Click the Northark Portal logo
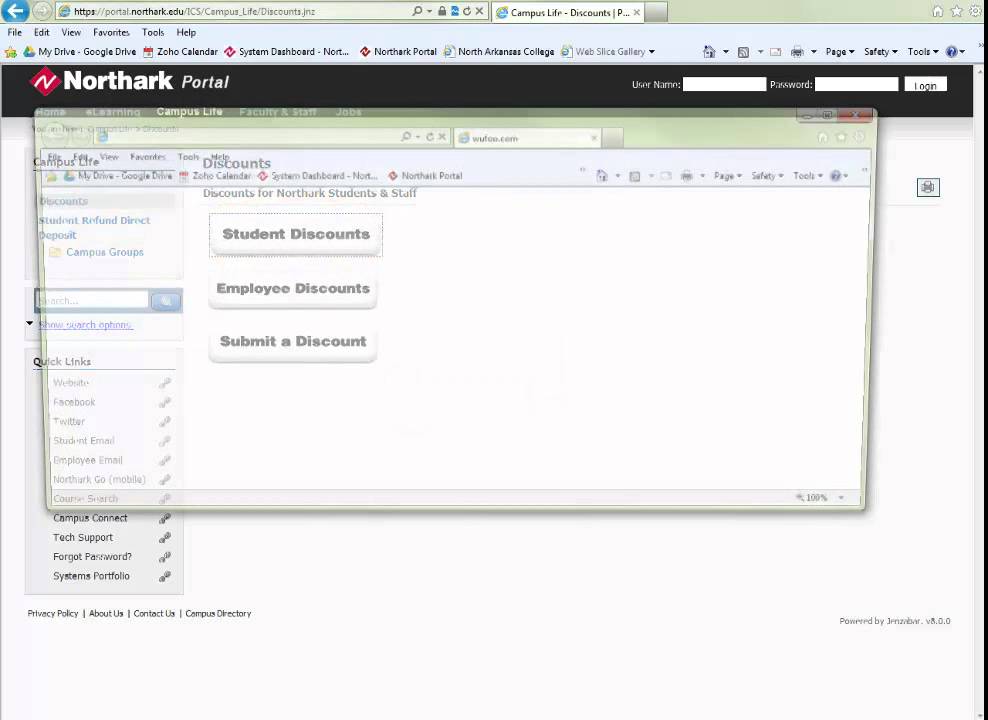This screenshot has width=988, height=720. point(130,81)
